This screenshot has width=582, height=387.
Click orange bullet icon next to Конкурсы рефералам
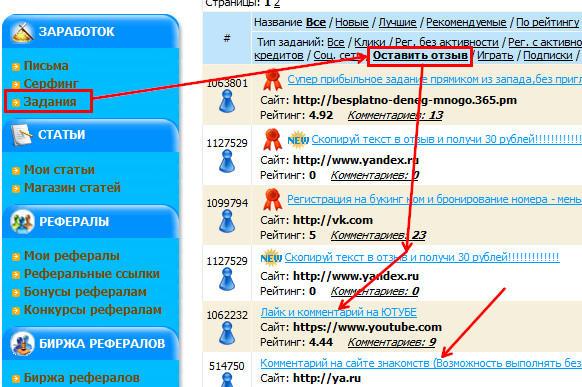pyautogui.click(x=16, y=311)
